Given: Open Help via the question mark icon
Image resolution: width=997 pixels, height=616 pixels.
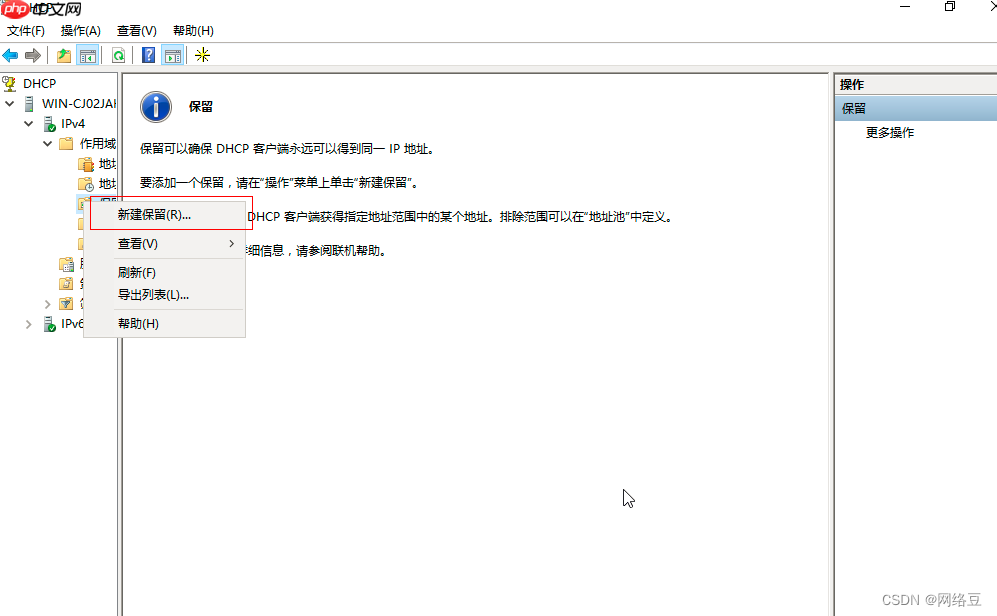Looking at the screenshot, I should coord(148,55).
